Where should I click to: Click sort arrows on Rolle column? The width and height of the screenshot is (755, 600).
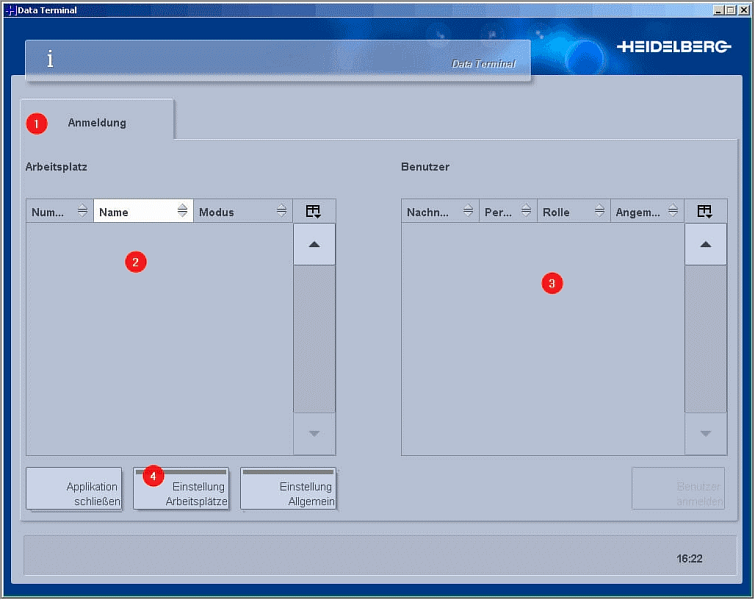point(599,211)
